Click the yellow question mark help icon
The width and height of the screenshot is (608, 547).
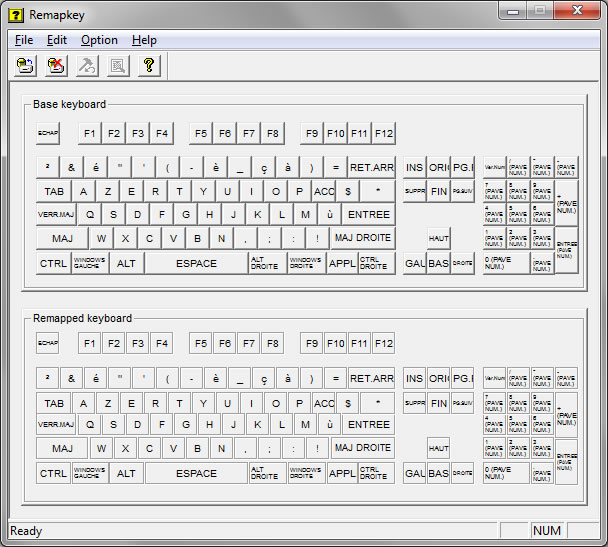pyautogui.click(x=149, y=66)
